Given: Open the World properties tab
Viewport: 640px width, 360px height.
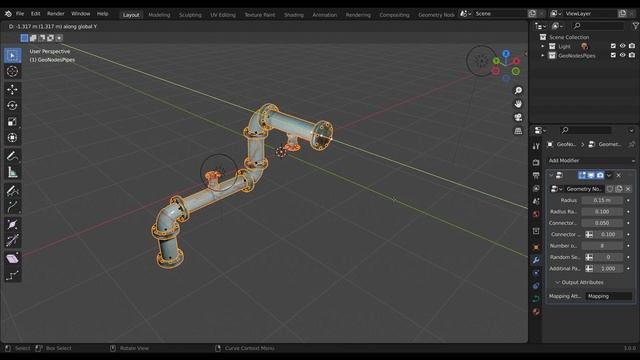Looking at the screenshot, I should (536, 214).
